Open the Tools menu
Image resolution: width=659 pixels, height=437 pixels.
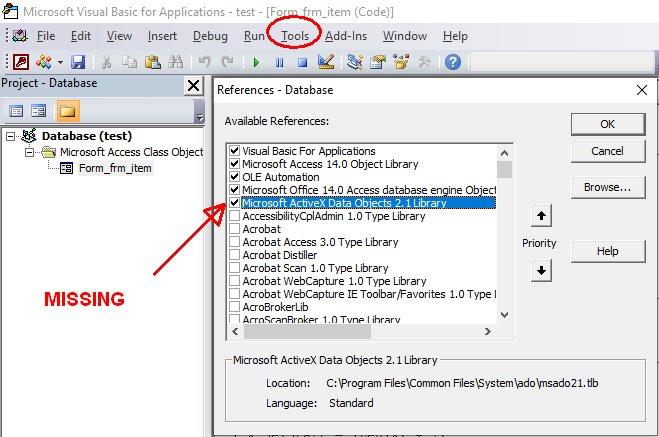(295, 36)
